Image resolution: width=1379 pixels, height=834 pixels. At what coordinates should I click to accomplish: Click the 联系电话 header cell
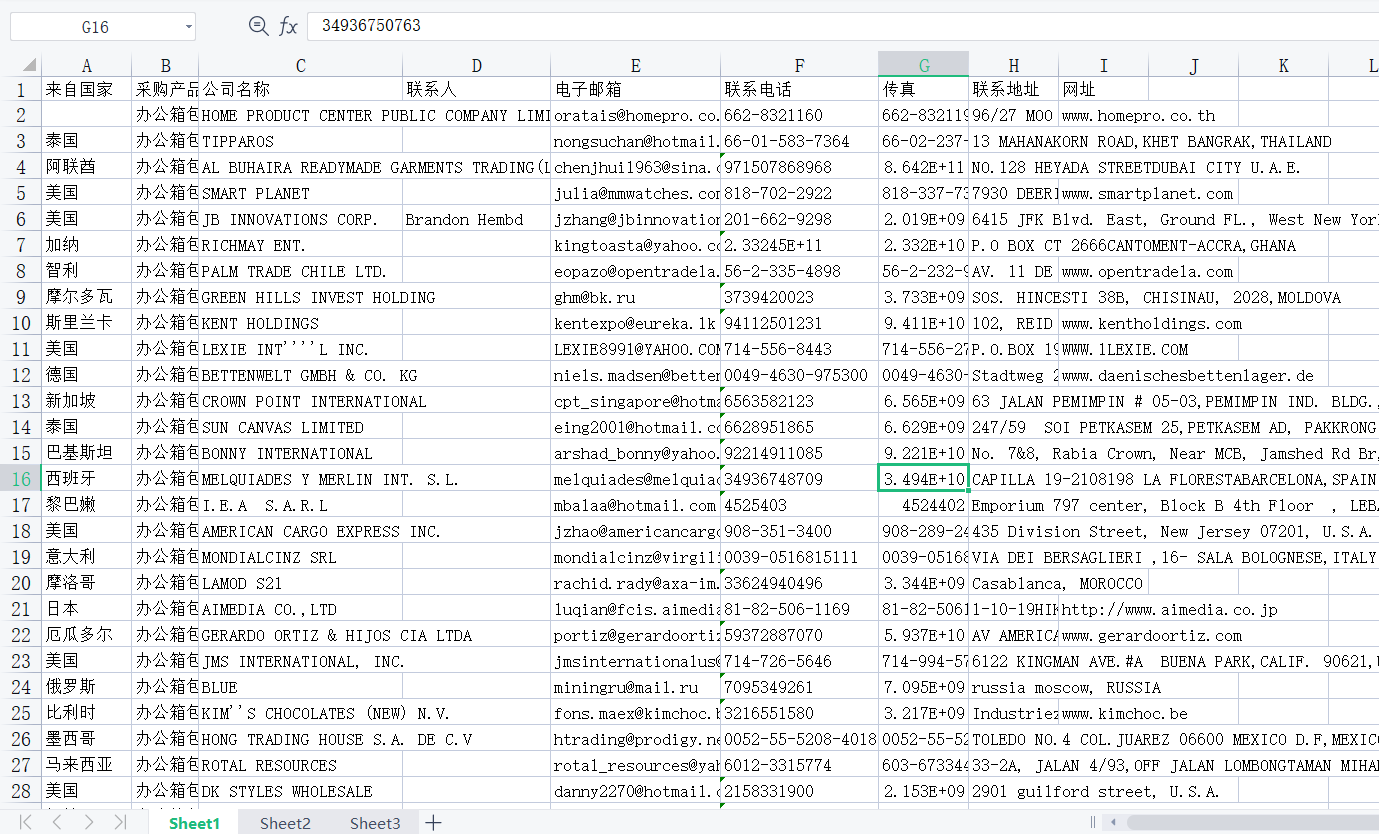(799, 90)
